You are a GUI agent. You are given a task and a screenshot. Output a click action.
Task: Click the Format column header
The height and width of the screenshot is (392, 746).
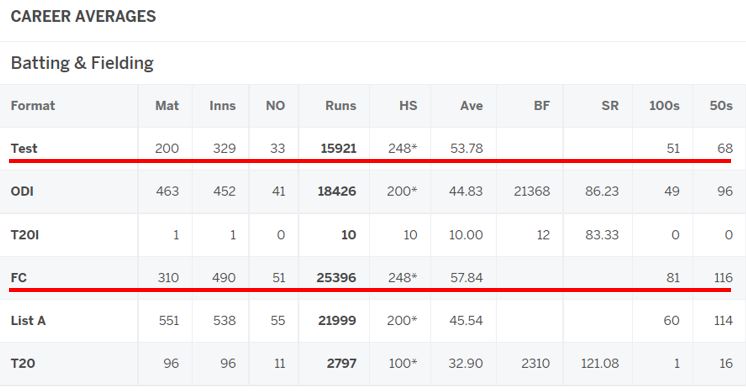click(x=33, y=106)
